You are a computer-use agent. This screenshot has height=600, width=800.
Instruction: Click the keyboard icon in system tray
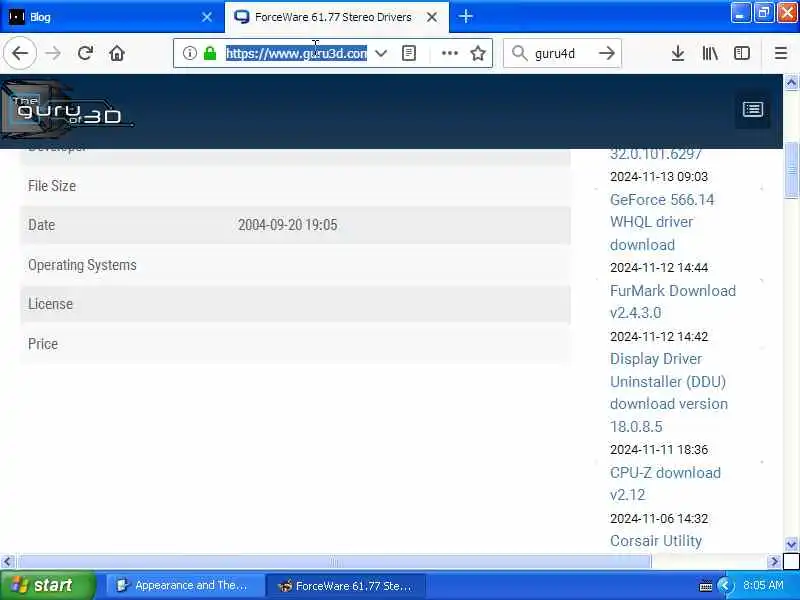[x=706, y=586]
